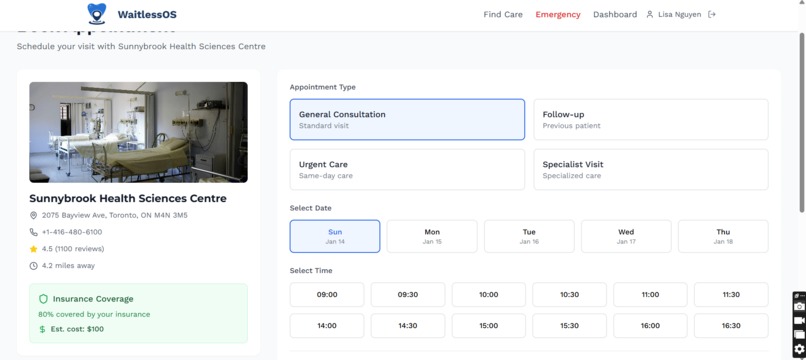This screenshot has width=806, height=360.
Task: Click the Select Date label
Action: point(310,208)
